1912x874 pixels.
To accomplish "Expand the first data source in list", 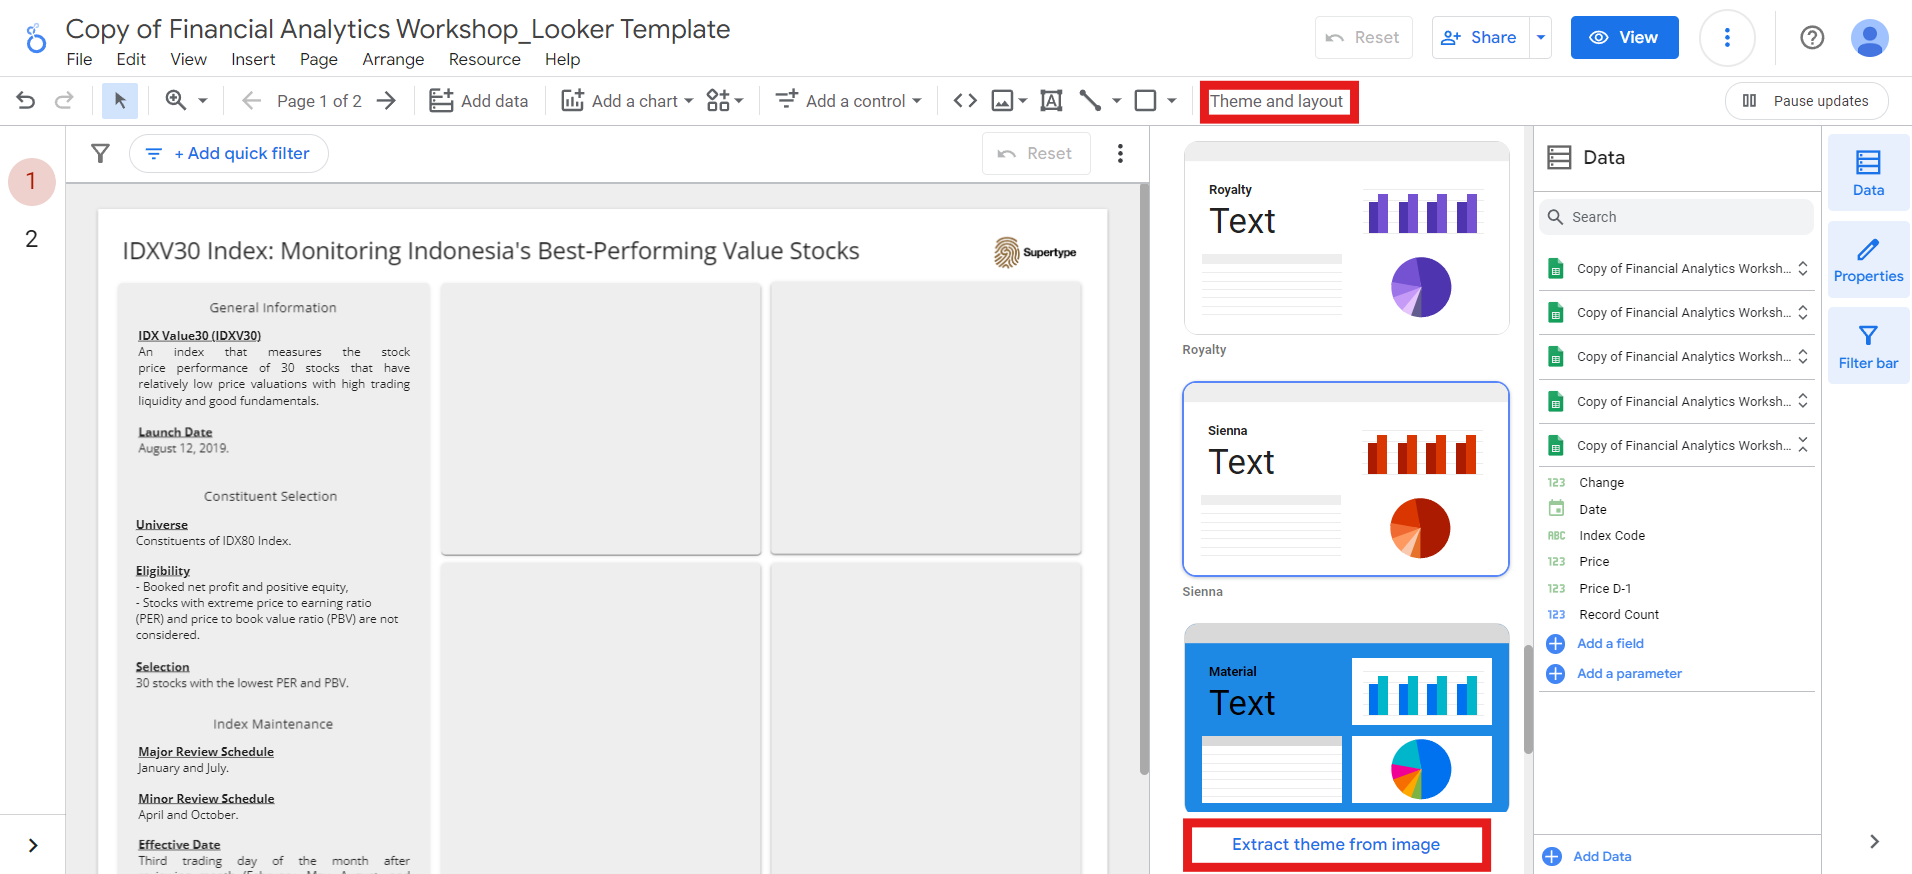I will (x=1803, y=268).
